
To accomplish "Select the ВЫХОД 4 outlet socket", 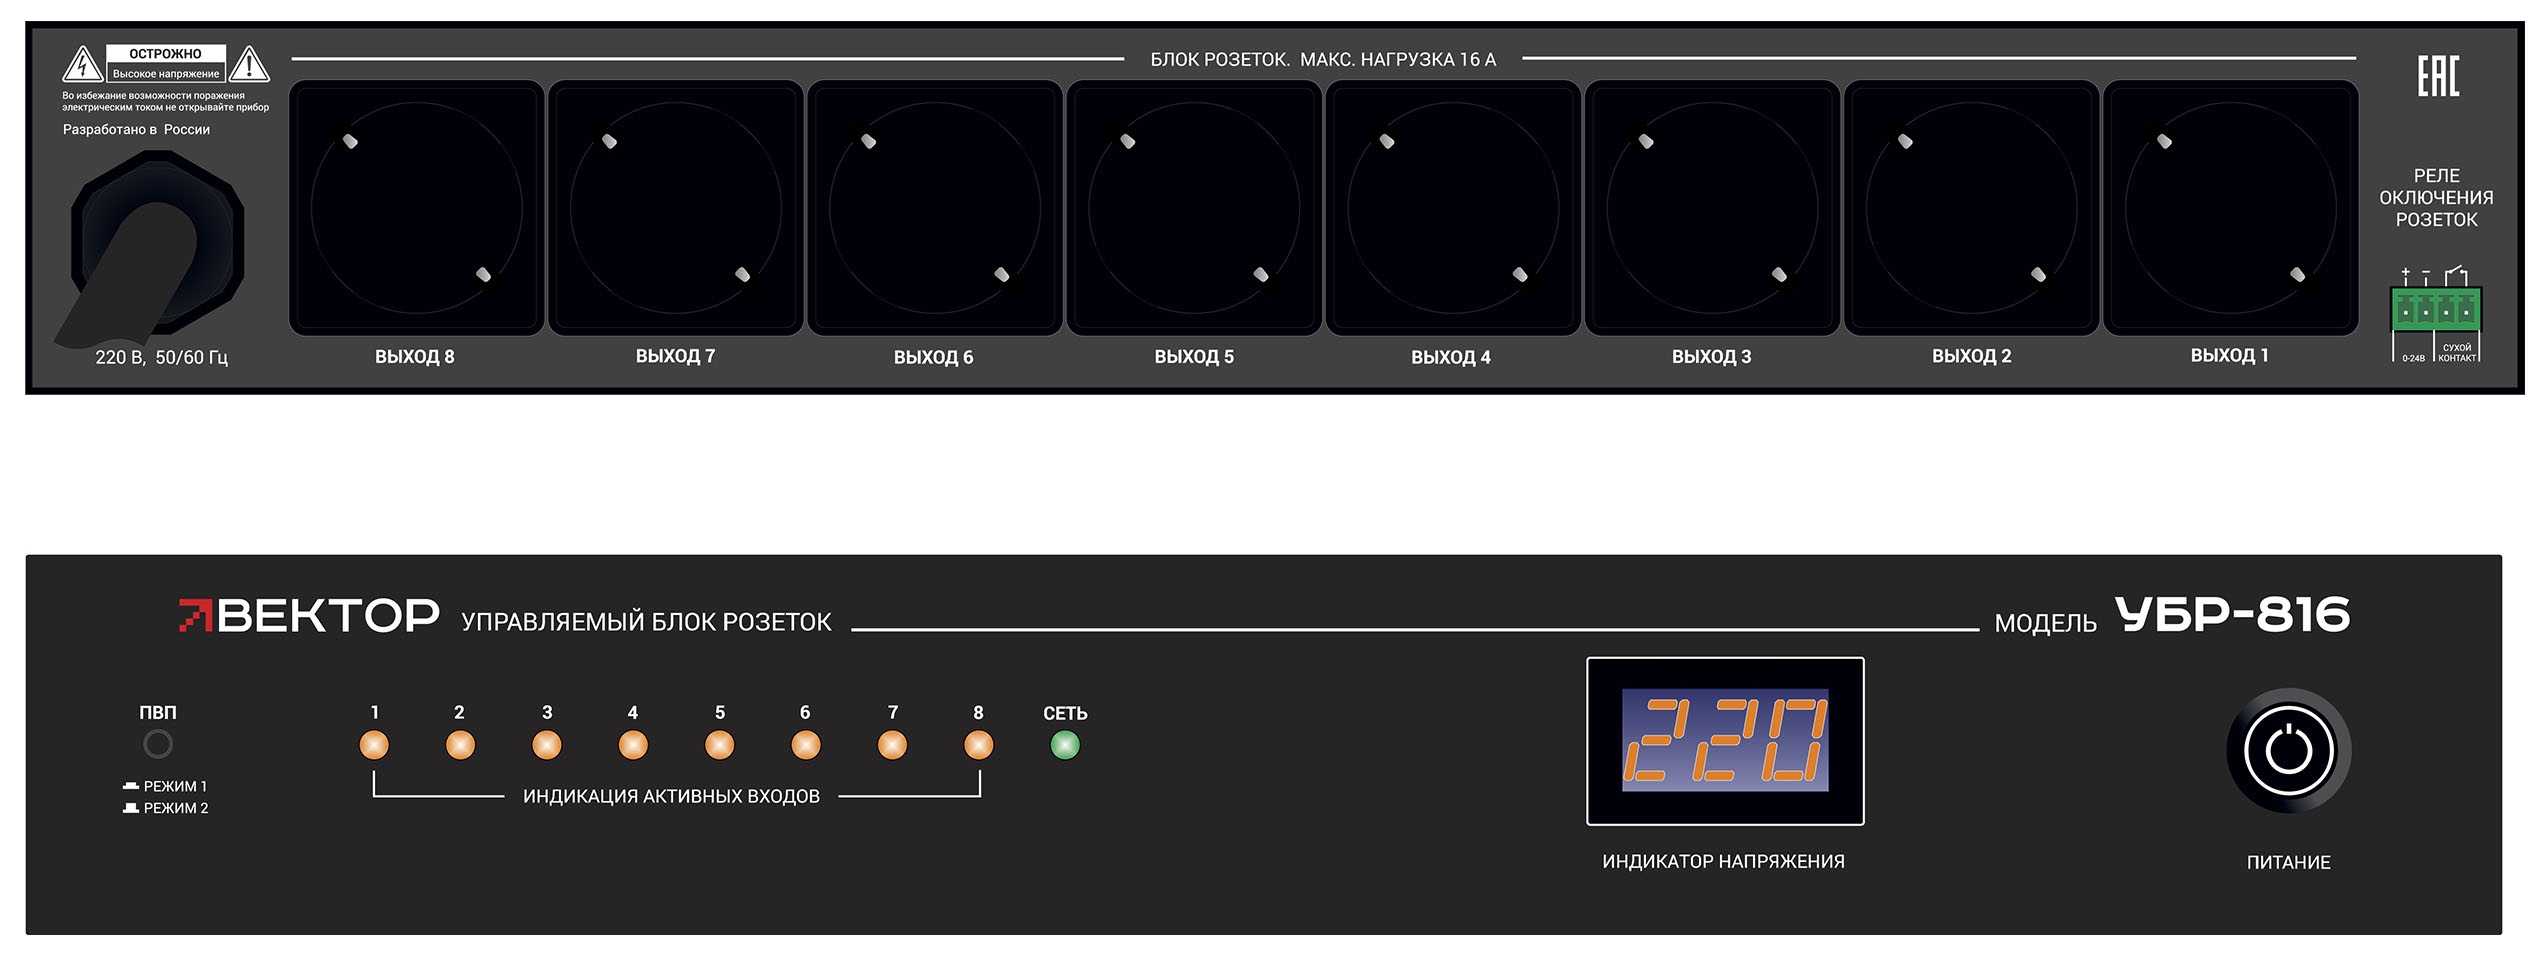I will [1453, 208].
